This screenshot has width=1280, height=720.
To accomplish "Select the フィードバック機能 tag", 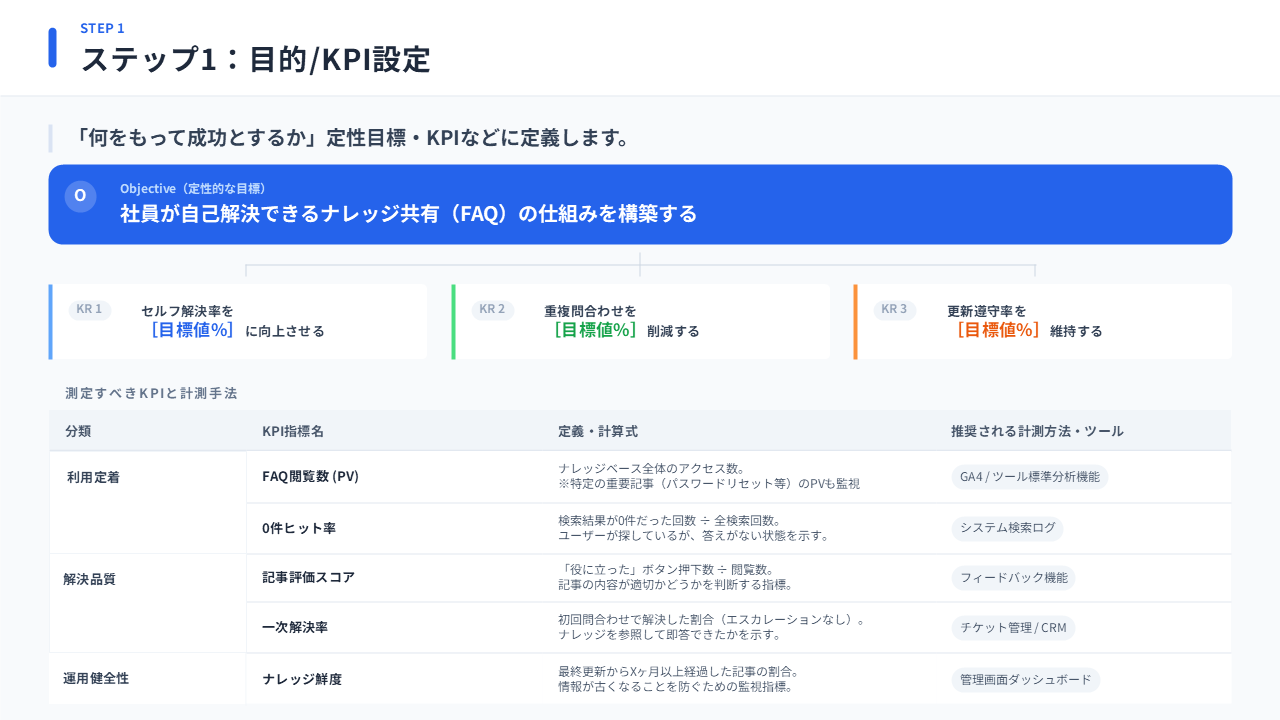I will click(1013, 578).
